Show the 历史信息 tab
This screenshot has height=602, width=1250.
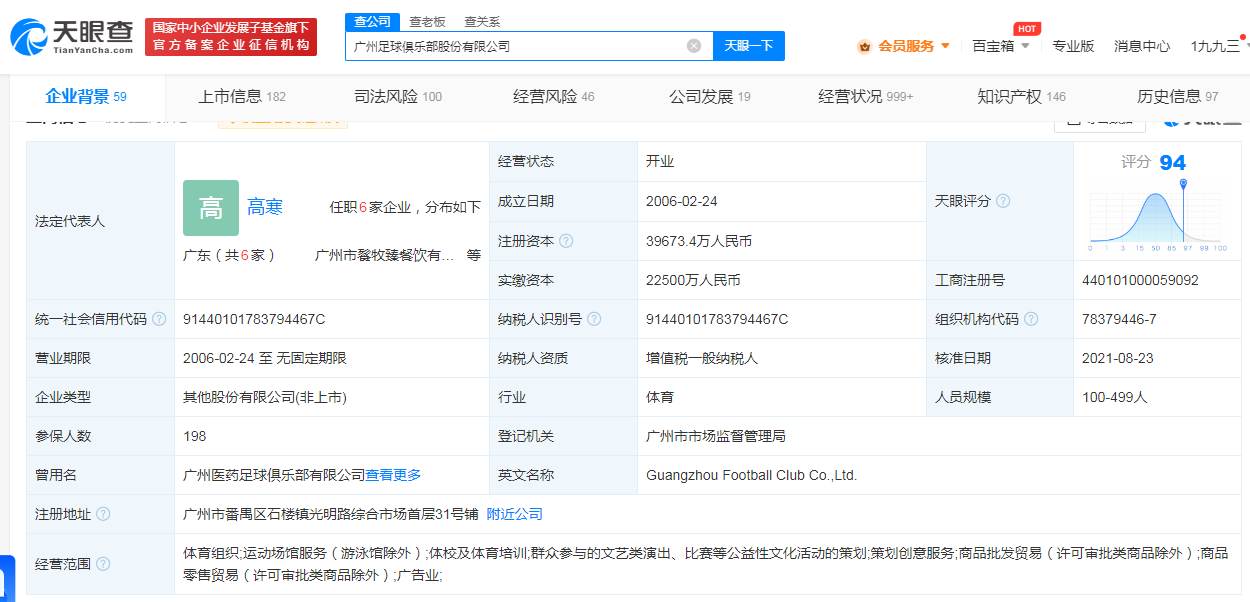click(1178, 96)
